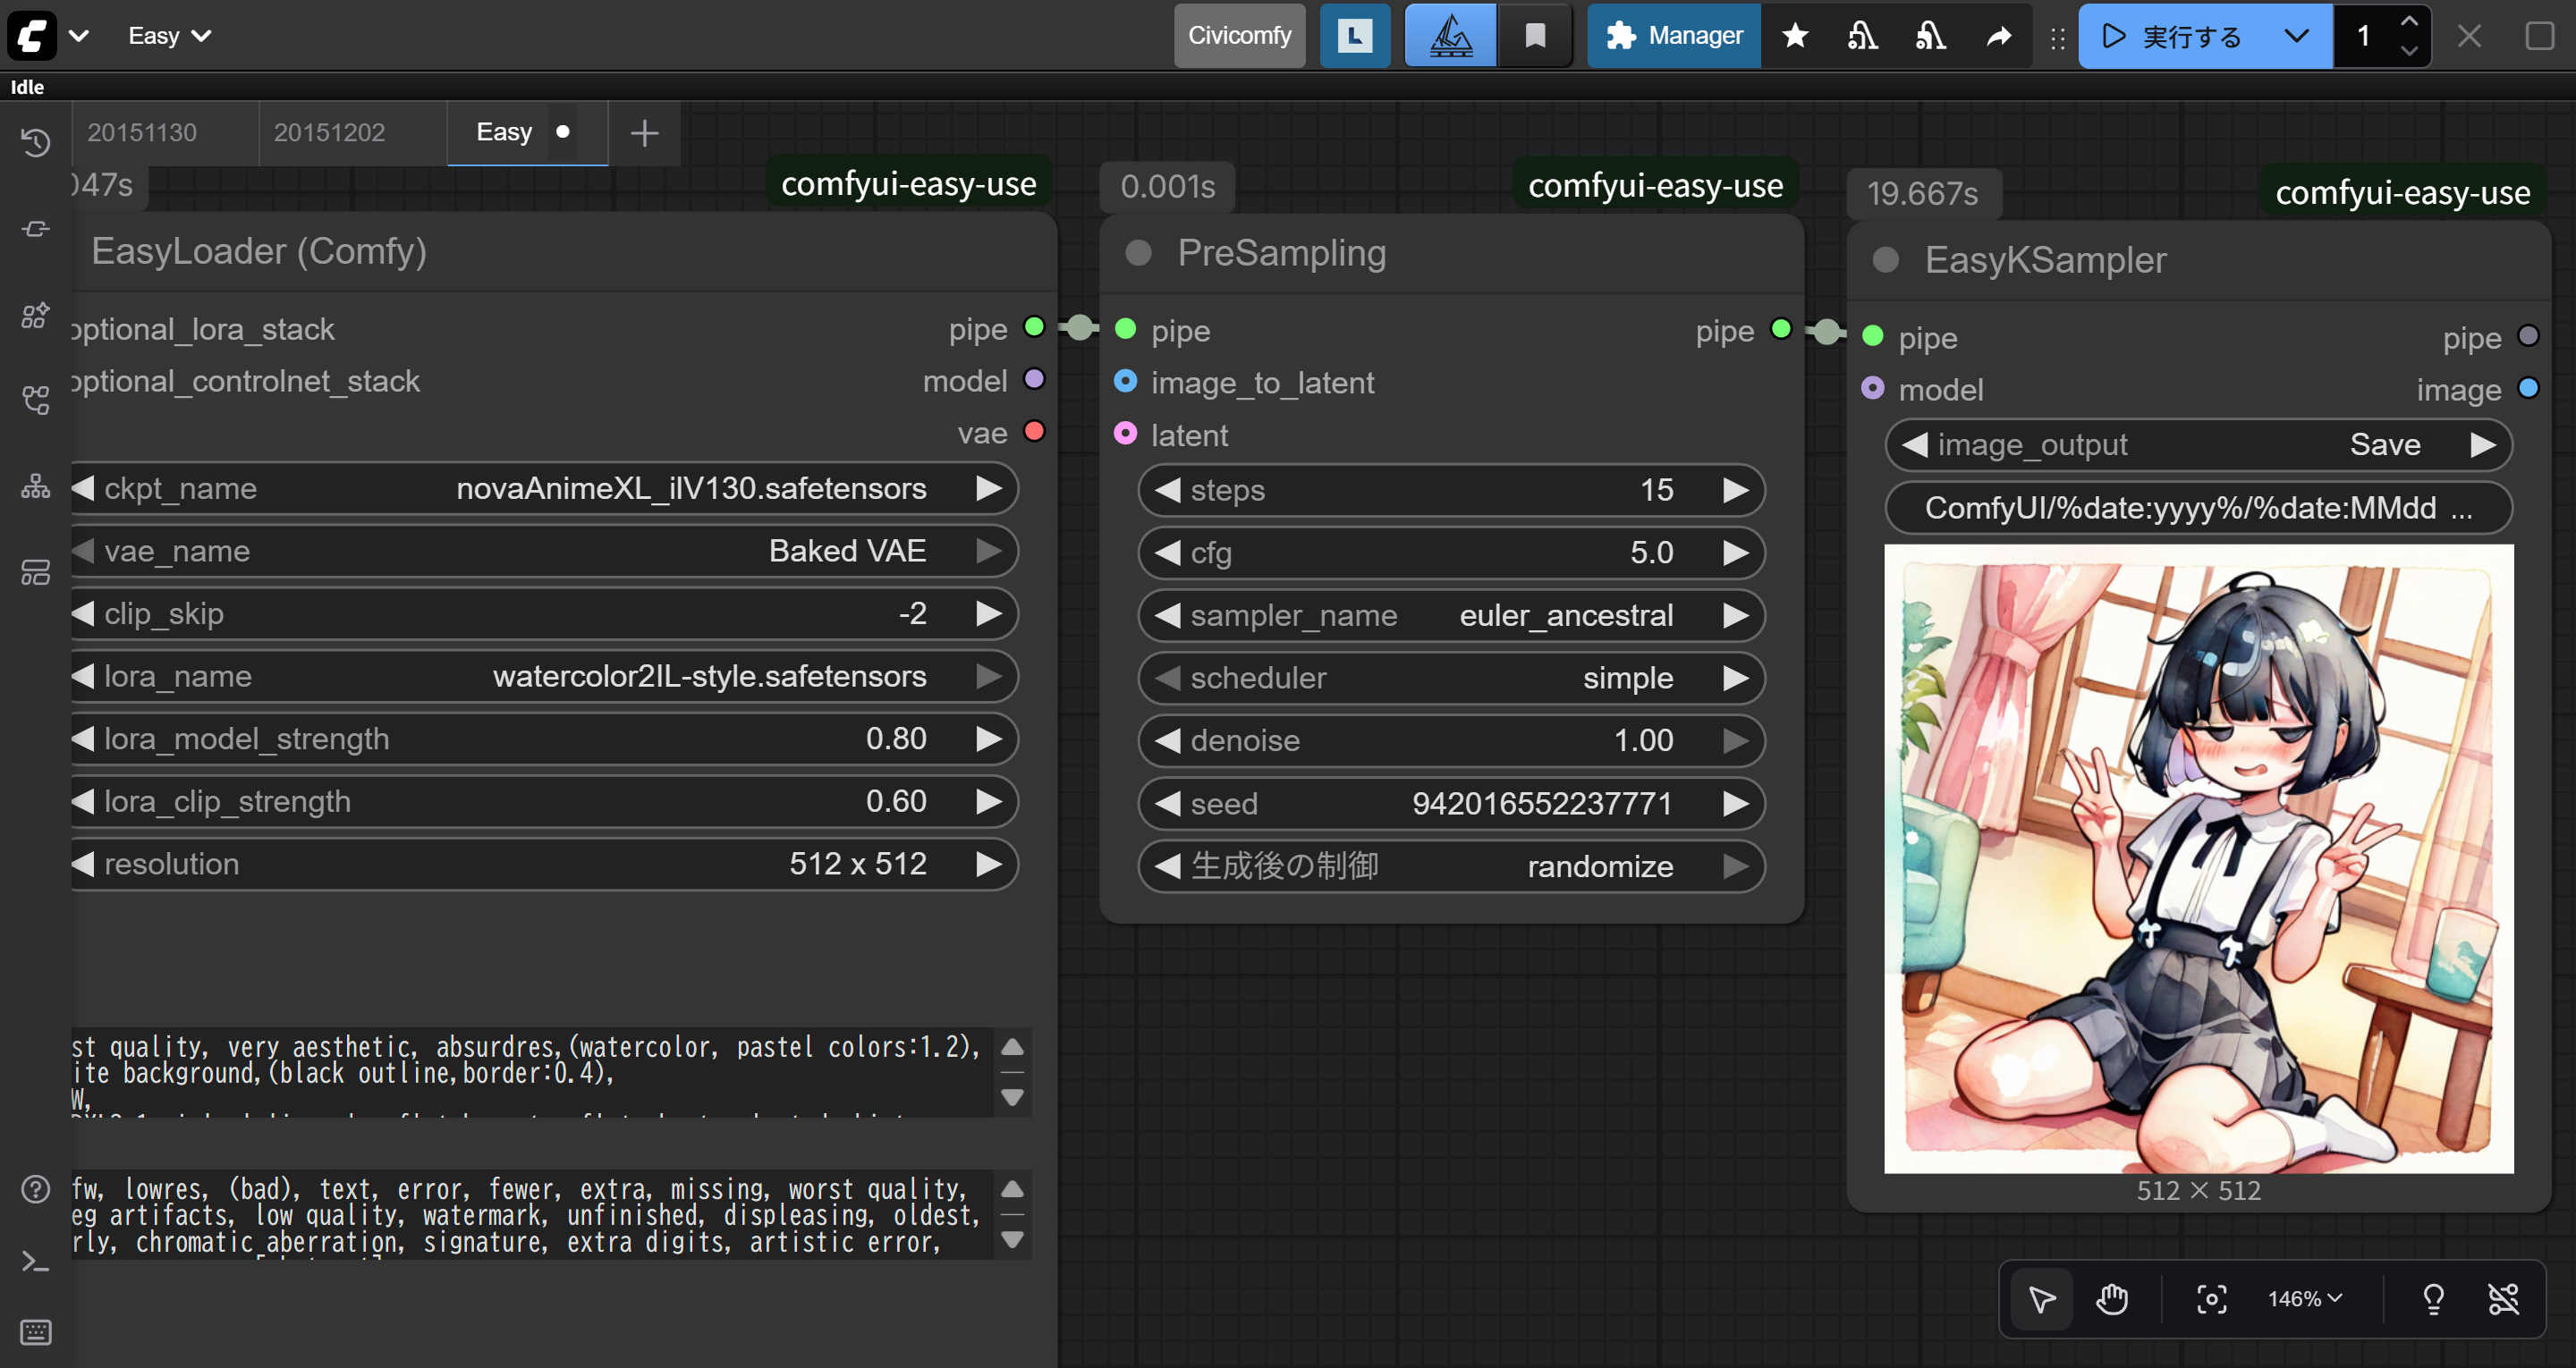Click the Civicomfy button
The height and width of the screenshot is (1368, 2576).
pyautogui.click(x=1239, y=36)
